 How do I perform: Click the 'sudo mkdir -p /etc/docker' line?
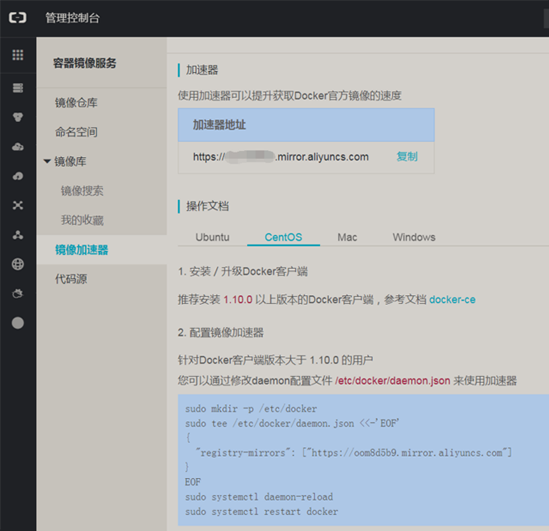click(251, 408)
